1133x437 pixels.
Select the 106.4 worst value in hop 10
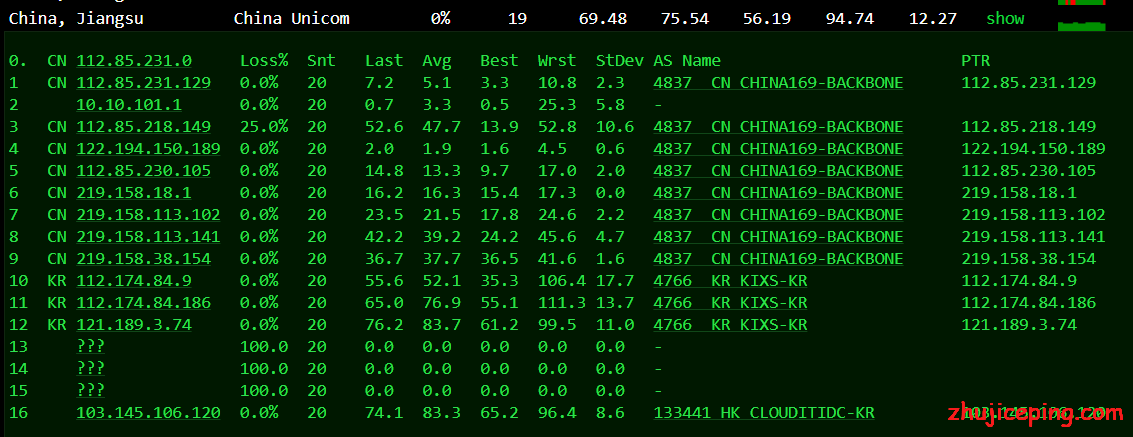pos(561,281)
